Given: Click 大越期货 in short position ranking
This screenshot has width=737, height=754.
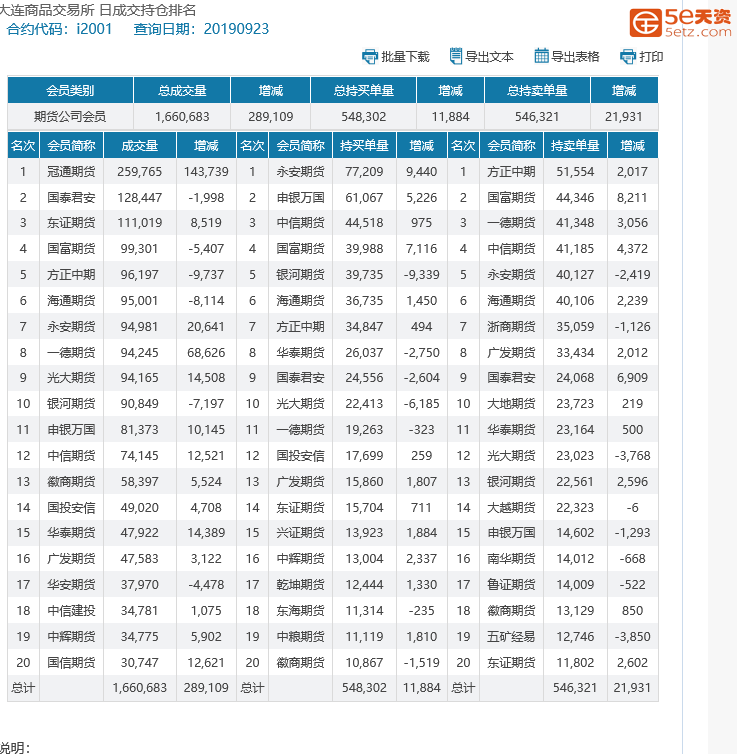Looking at the screenshot, I should [511, 507].
